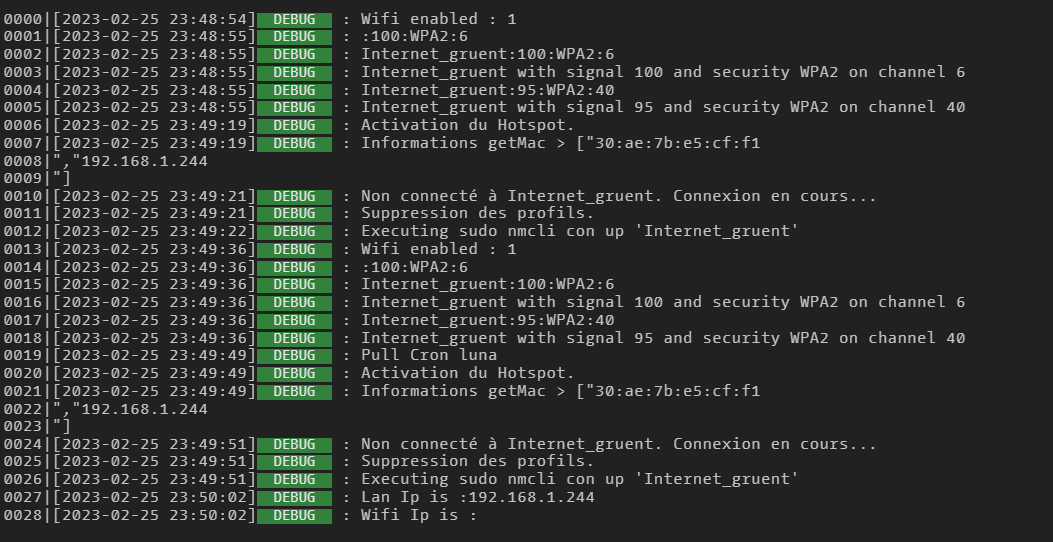Click the "Suppression des profils." message on line 0011

click(477, 213)
